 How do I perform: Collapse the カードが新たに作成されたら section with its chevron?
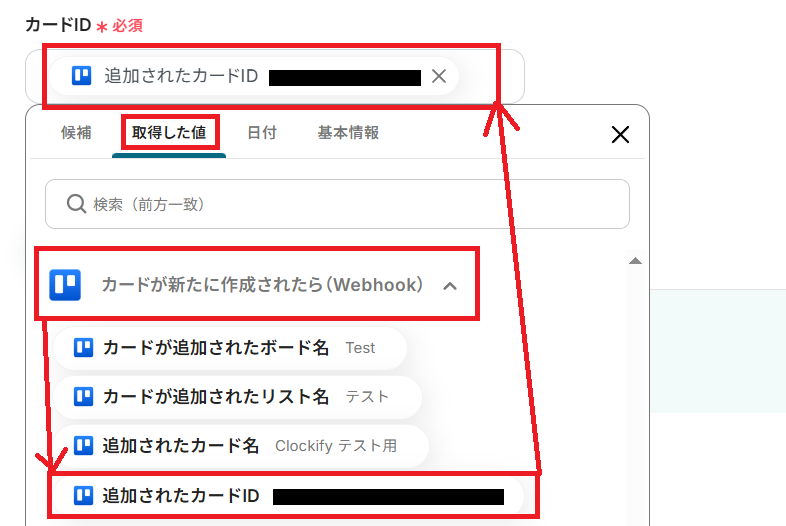(x=450, y=286)
